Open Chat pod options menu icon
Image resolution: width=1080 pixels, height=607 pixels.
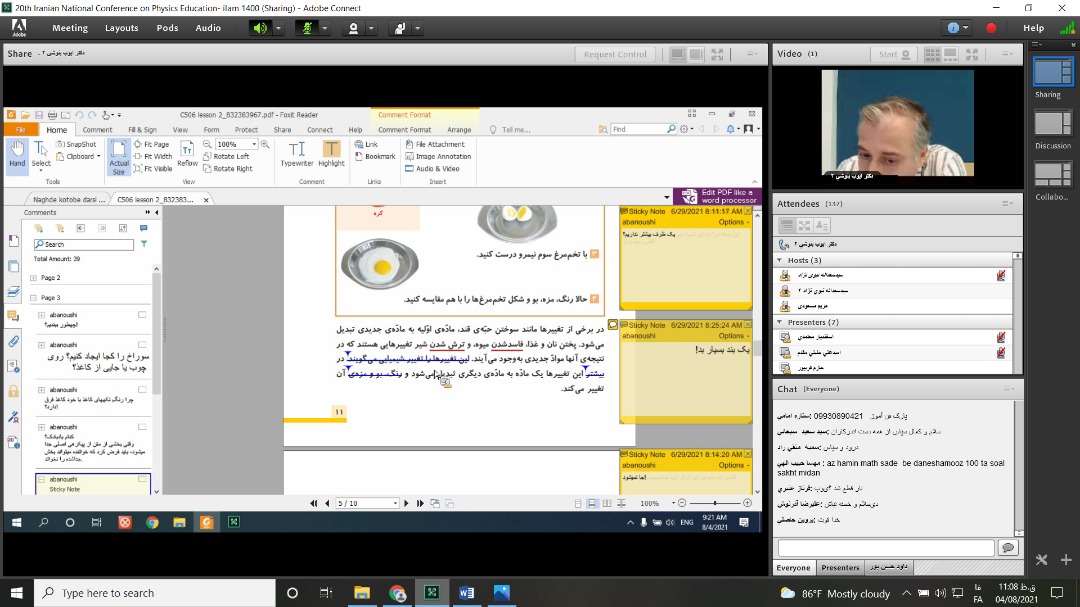coord(1011,389)
